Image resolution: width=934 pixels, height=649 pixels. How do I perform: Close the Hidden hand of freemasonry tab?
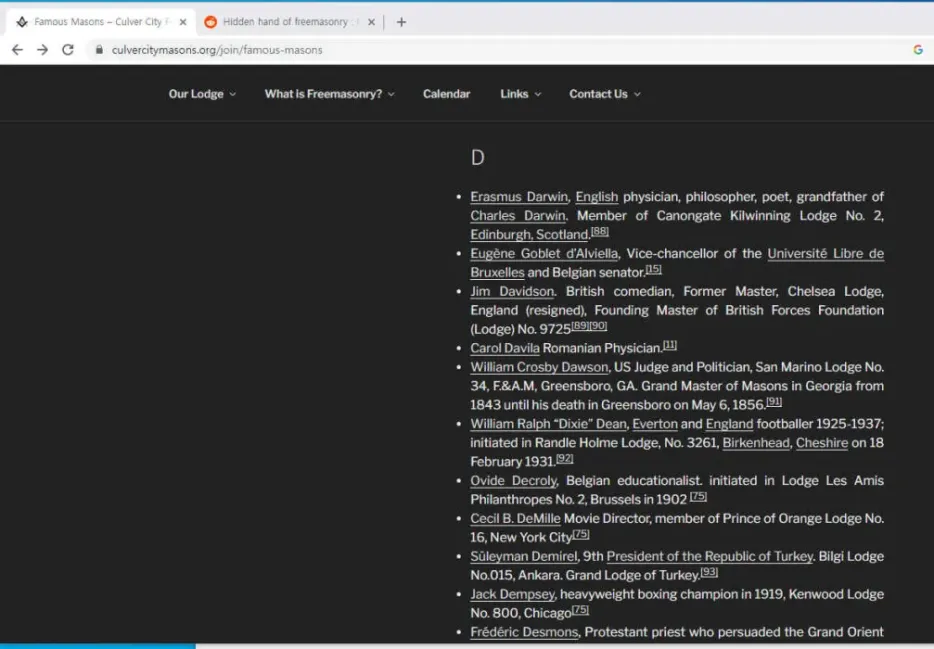click(x=371, y=22)
